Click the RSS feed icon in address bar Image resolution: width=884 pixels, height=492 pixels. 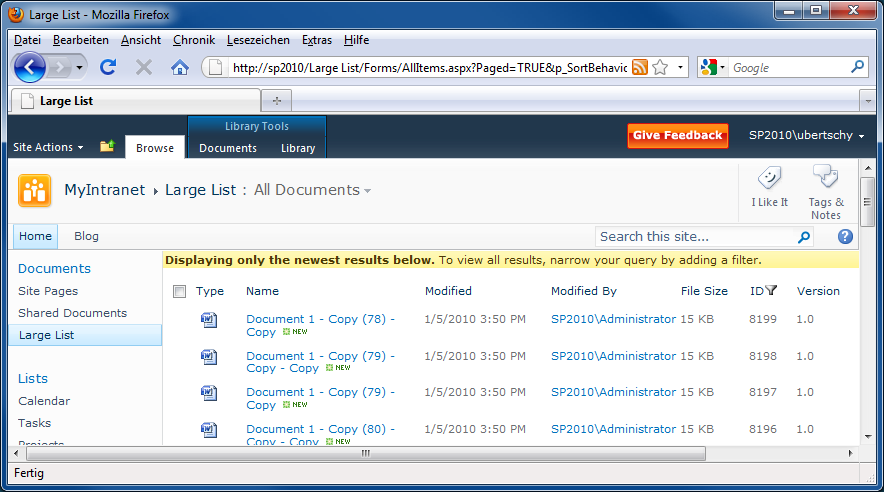click(639, 67)
